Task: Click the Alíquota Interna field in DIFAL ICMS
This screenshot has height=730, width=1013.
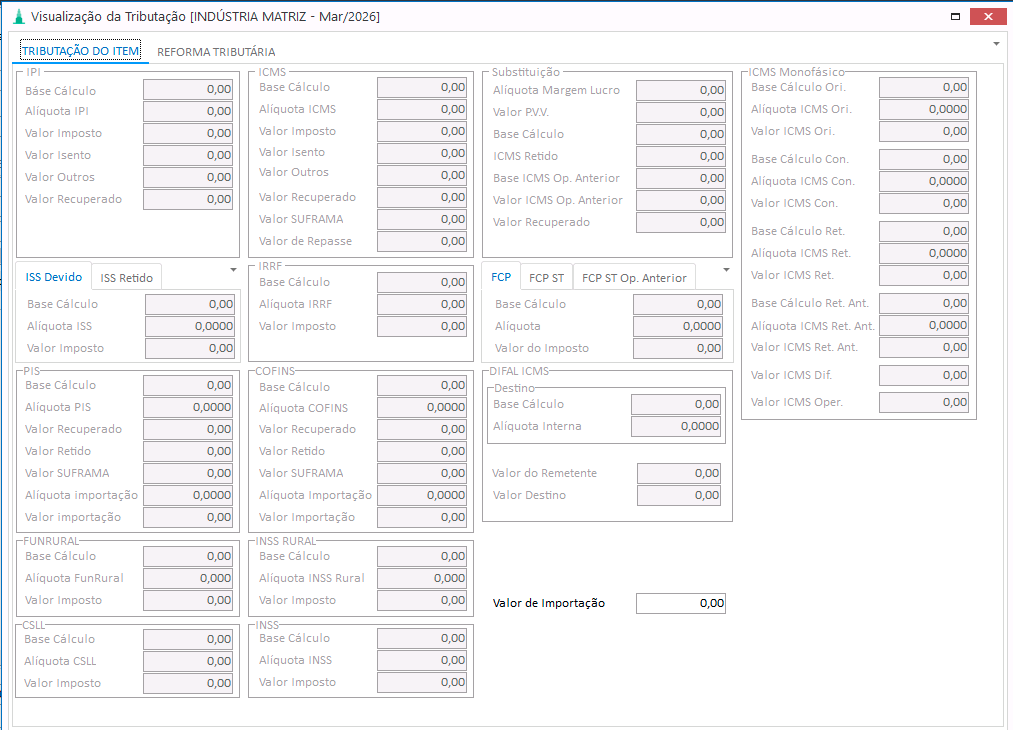Action: pyautogui.click(x=677, y=426)
